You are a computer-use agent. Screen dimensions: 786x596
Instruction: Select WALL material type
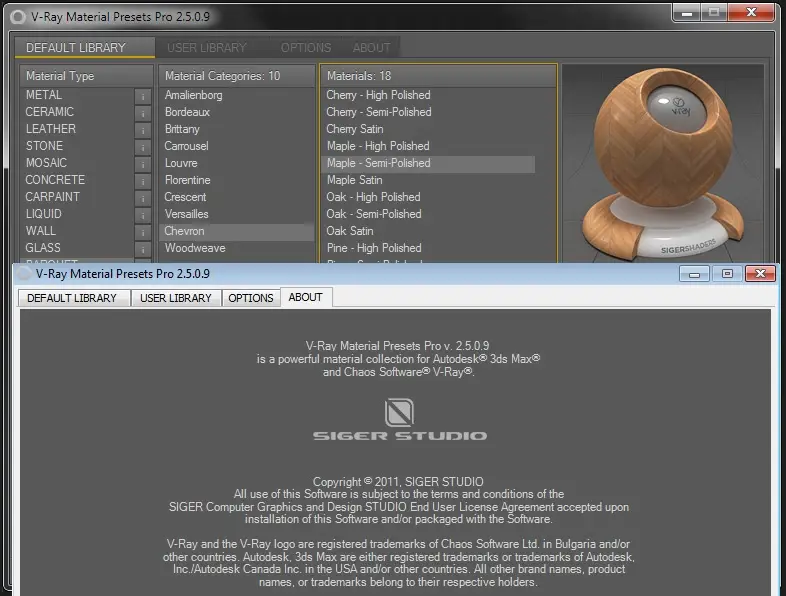click(77, 232)
